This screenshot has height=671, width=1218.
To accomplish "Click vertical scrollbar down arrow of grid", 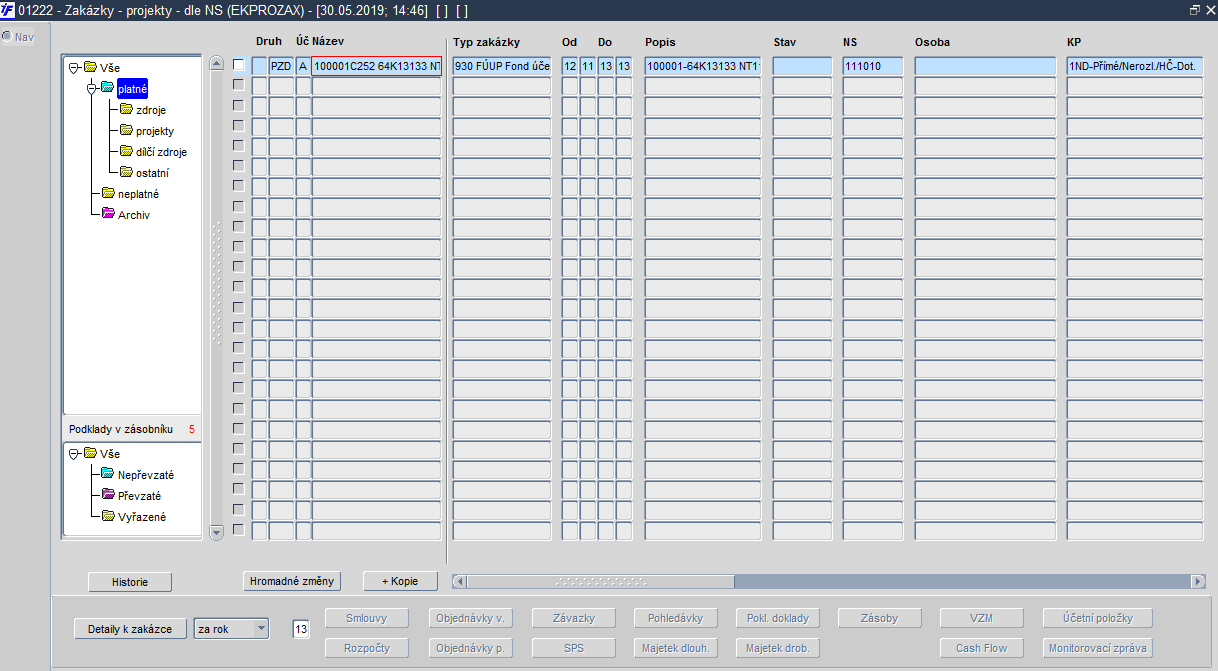I will click(216, 533).
